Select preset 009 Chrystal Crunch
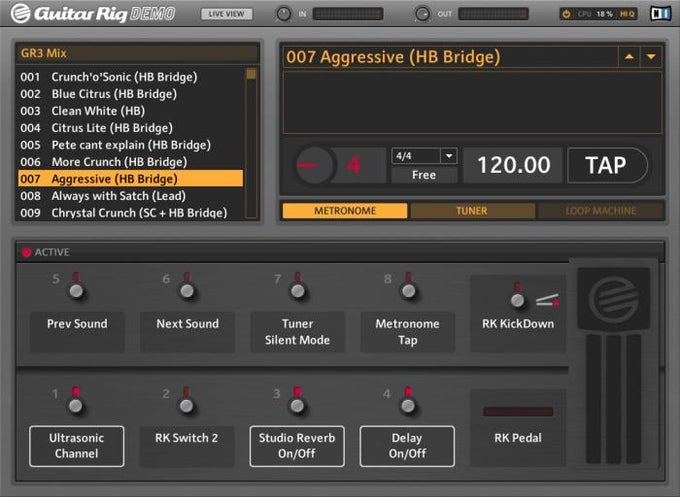 tap(131, 213)
